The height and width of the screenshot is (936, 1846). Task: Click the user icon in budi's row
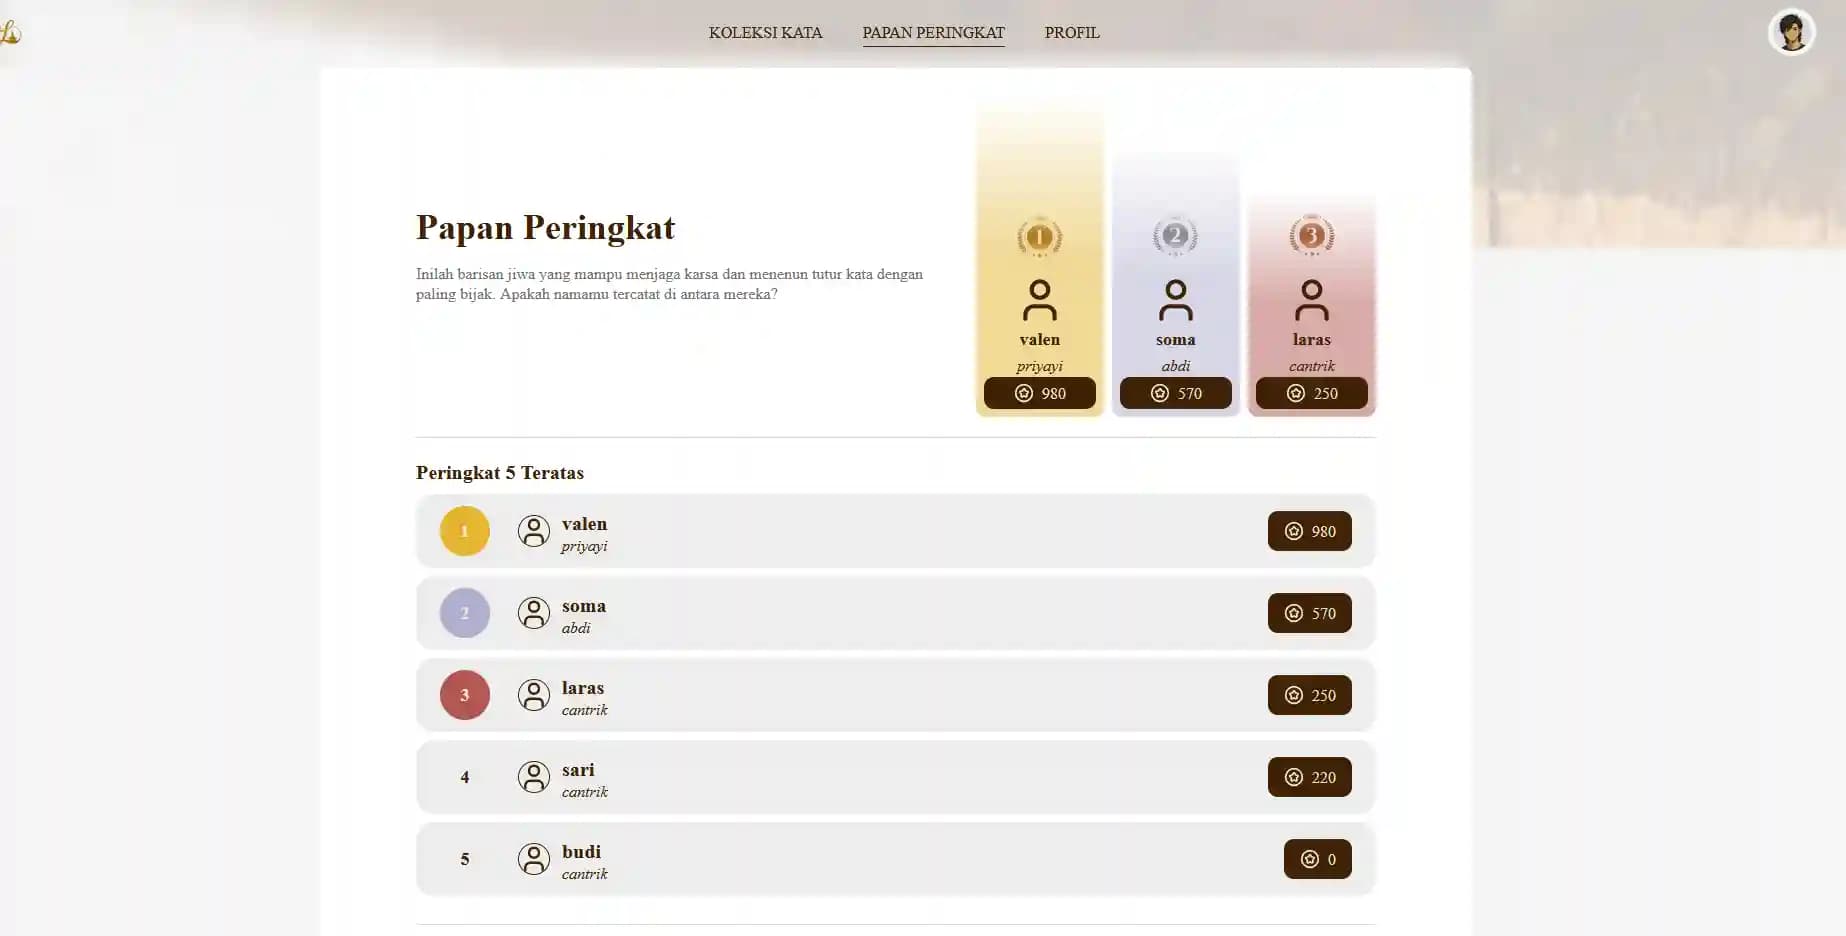(x=533, y=859)
